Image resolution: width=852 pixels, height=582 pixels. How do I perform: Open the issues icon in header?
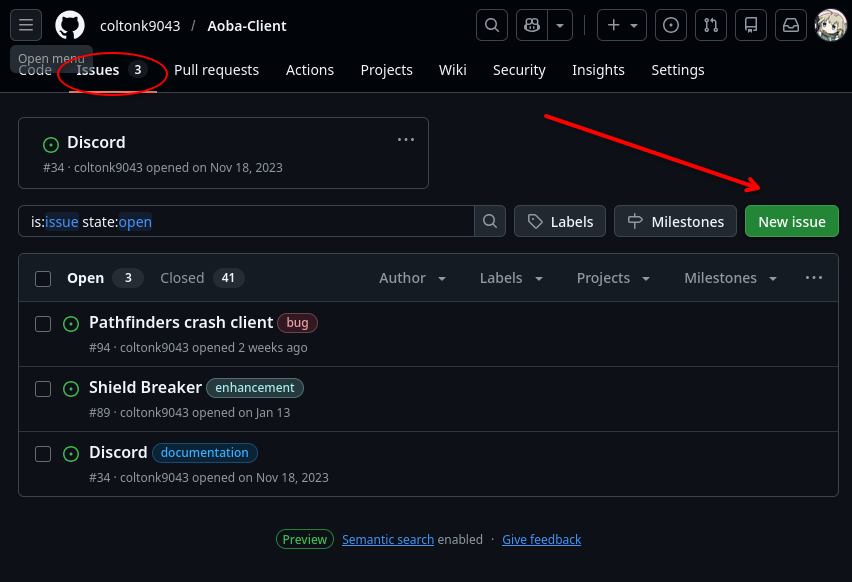point(675,25)
